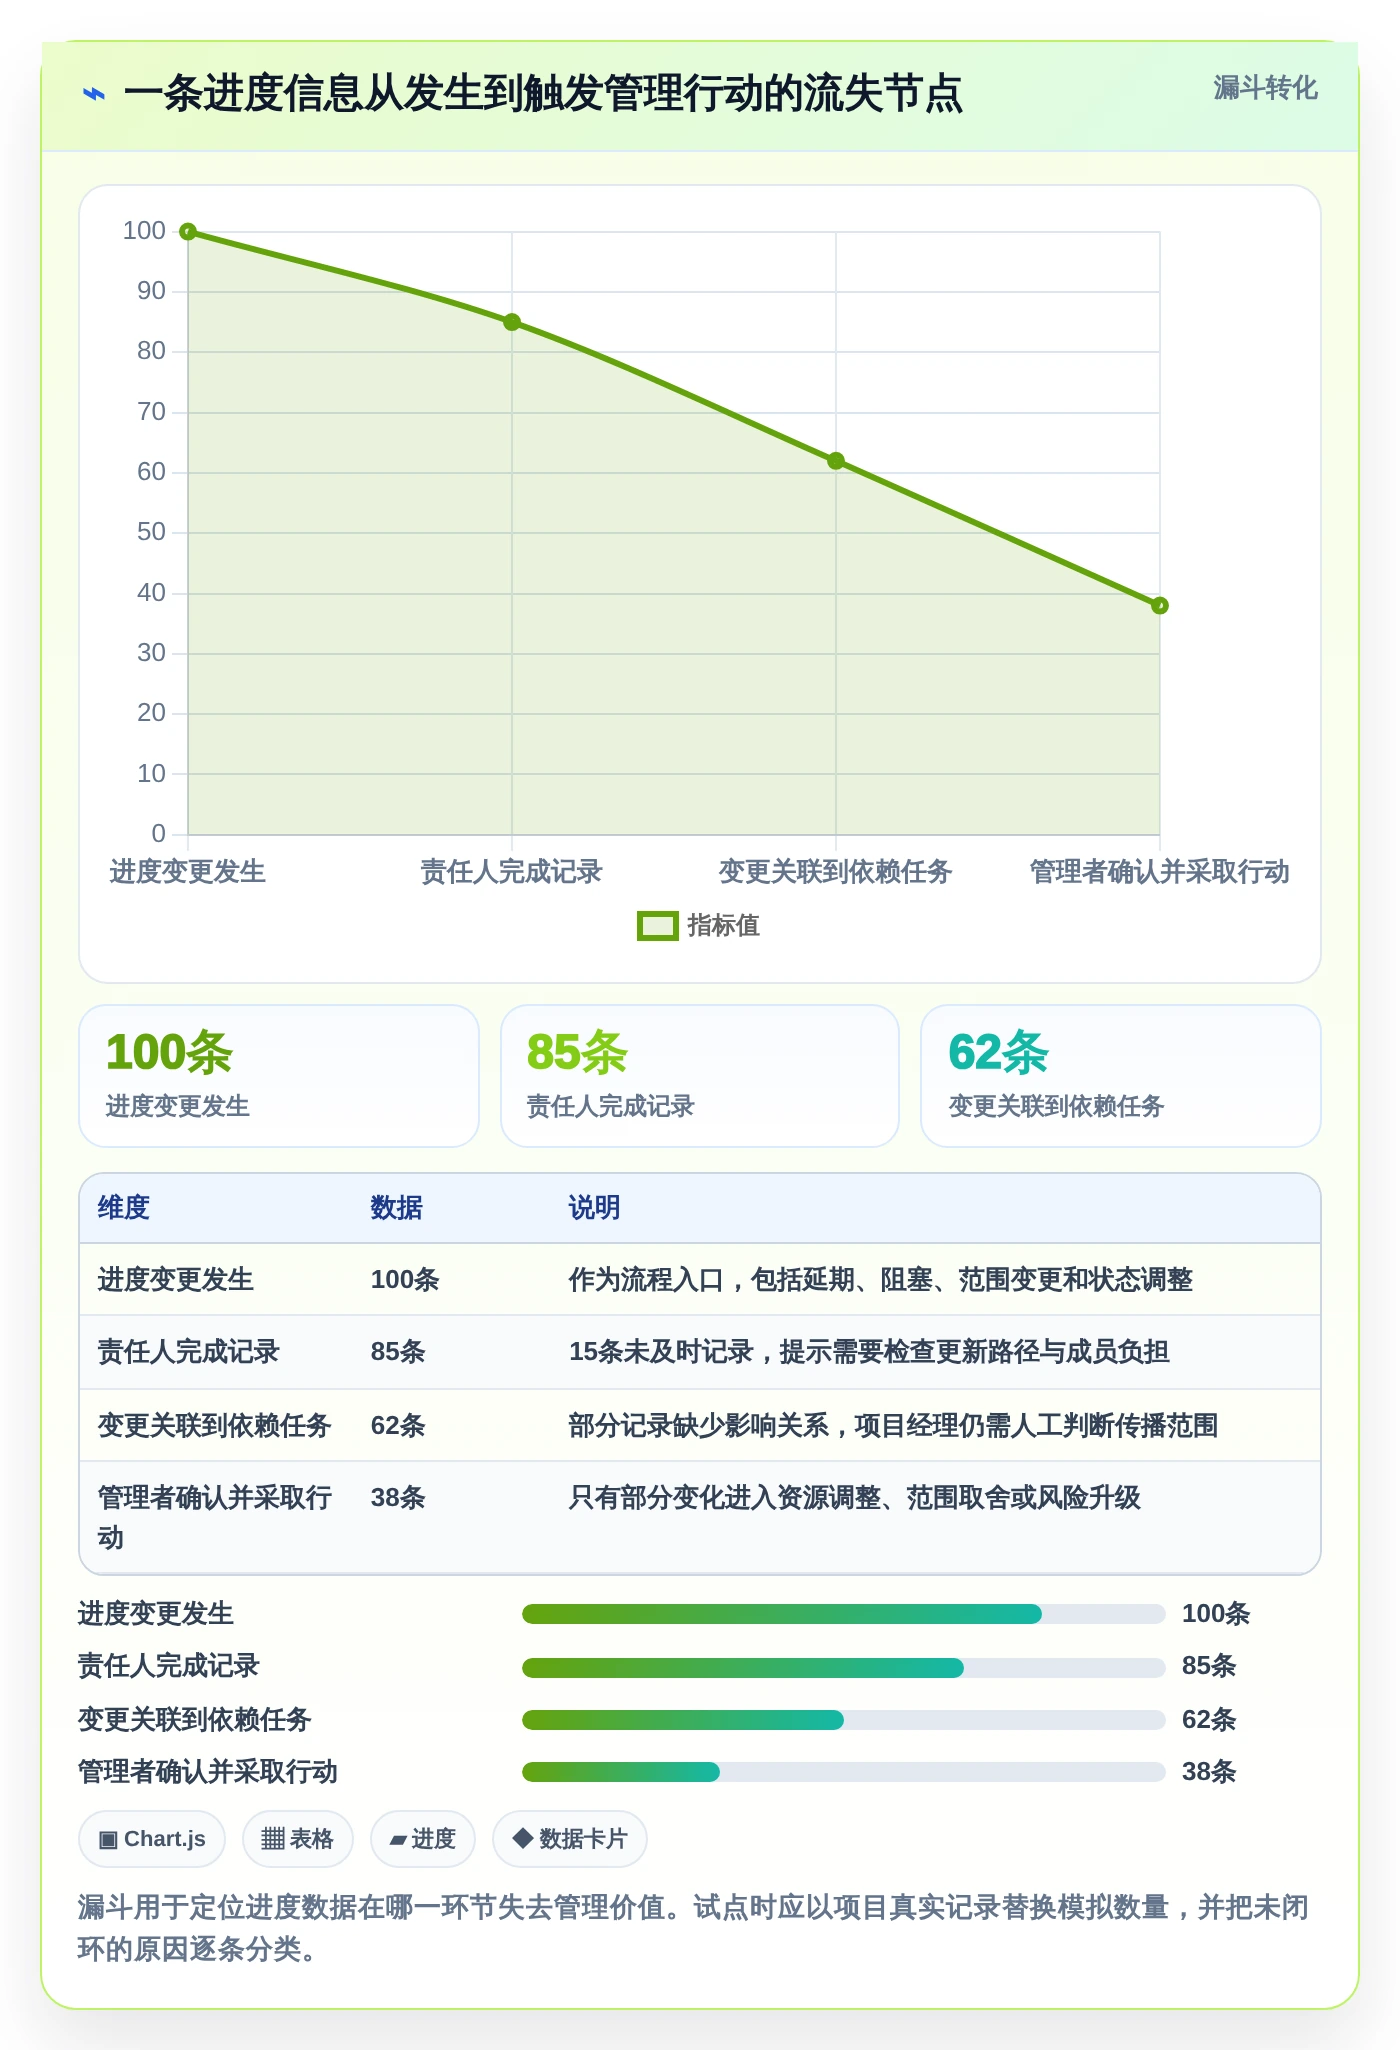
Task: Click the page title about 流失节点
Action: pyautogui.click(x=543, y=94)
